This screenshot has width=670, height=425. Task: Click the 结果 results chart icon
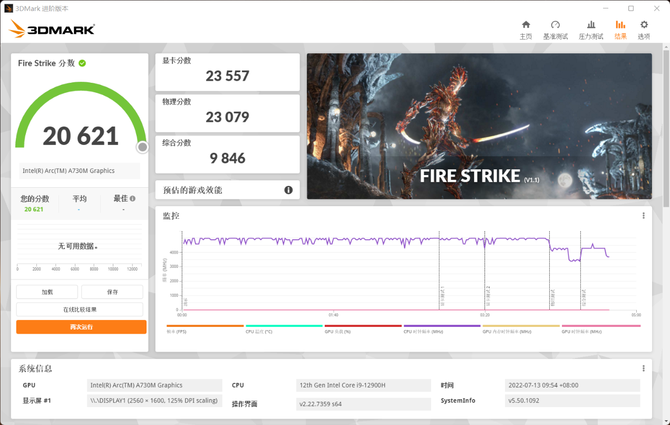620,28
